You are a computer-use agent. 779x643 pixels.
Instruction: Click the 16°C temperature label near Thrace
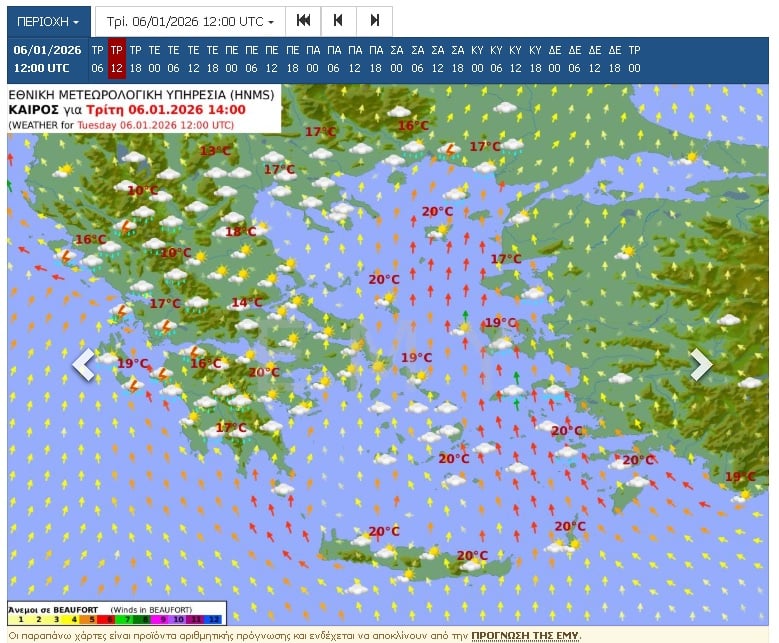point(413,126)
